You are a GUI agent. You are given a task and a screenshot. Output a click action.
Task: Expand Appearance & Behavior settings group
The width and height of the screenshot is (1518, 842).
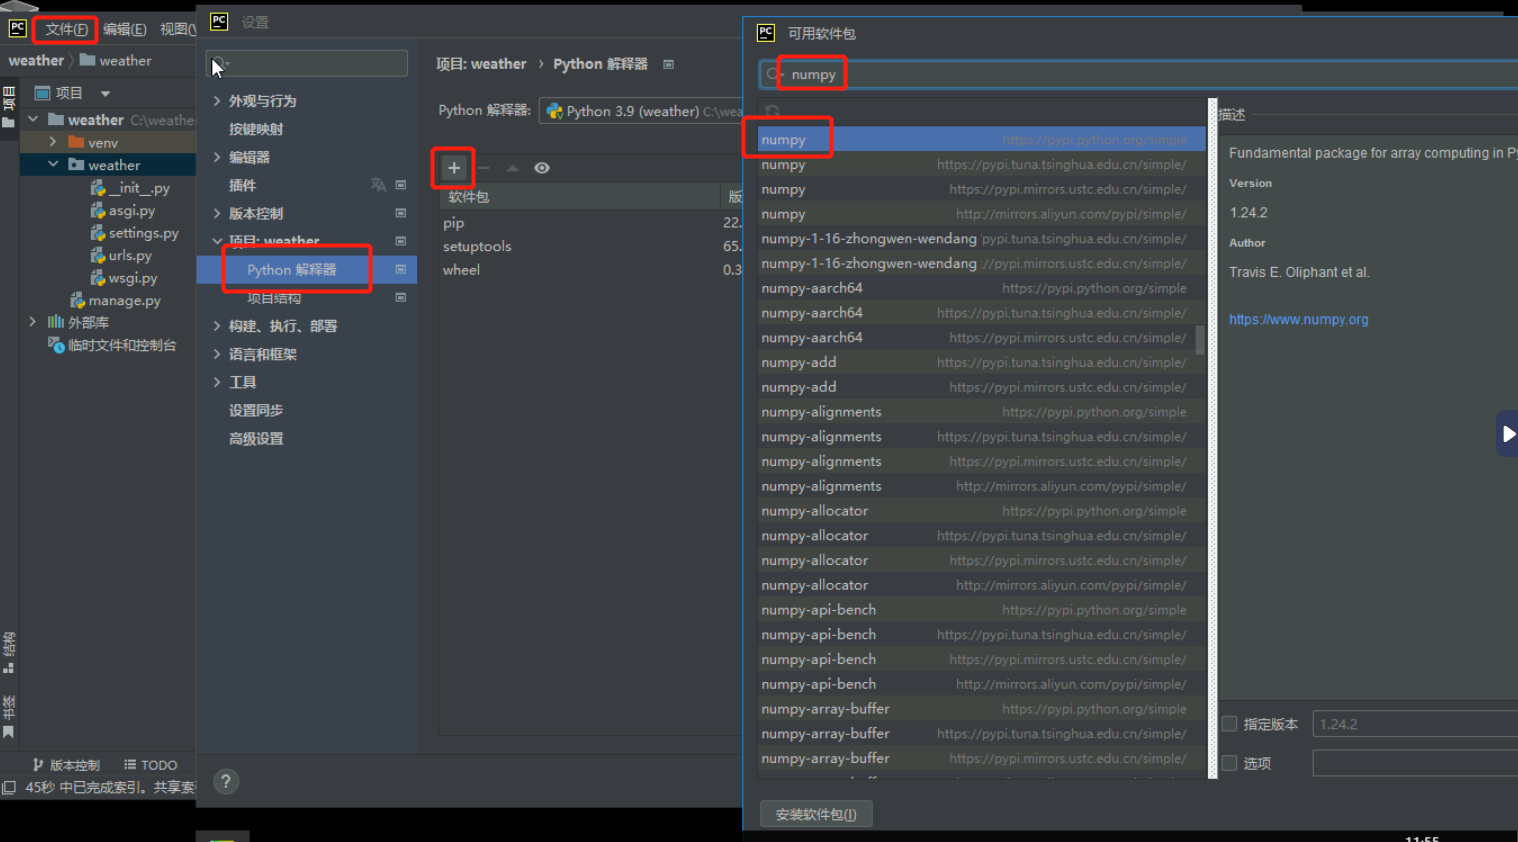(x=217, y=101)
